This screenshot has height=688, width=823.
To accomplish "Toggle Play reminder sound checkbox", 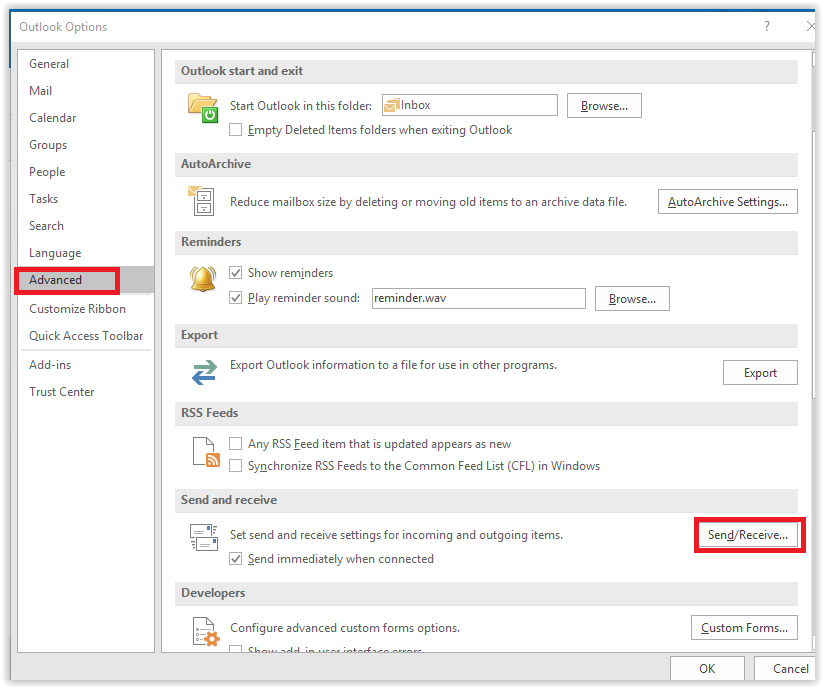I will (236, 298).
